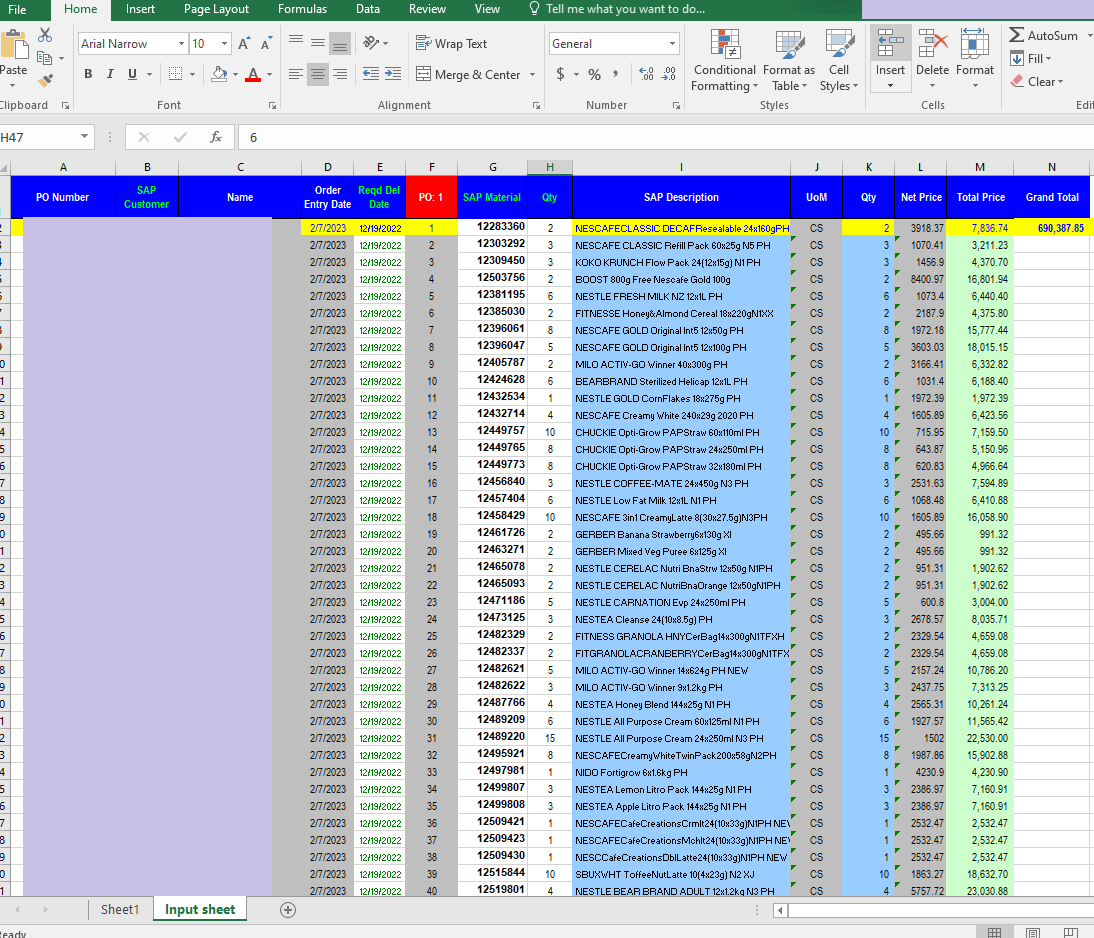Switch to Normal view in status bar
The height and width of the screenshot is (938, 1094).
pyautogui.click(x=995, y=932)
